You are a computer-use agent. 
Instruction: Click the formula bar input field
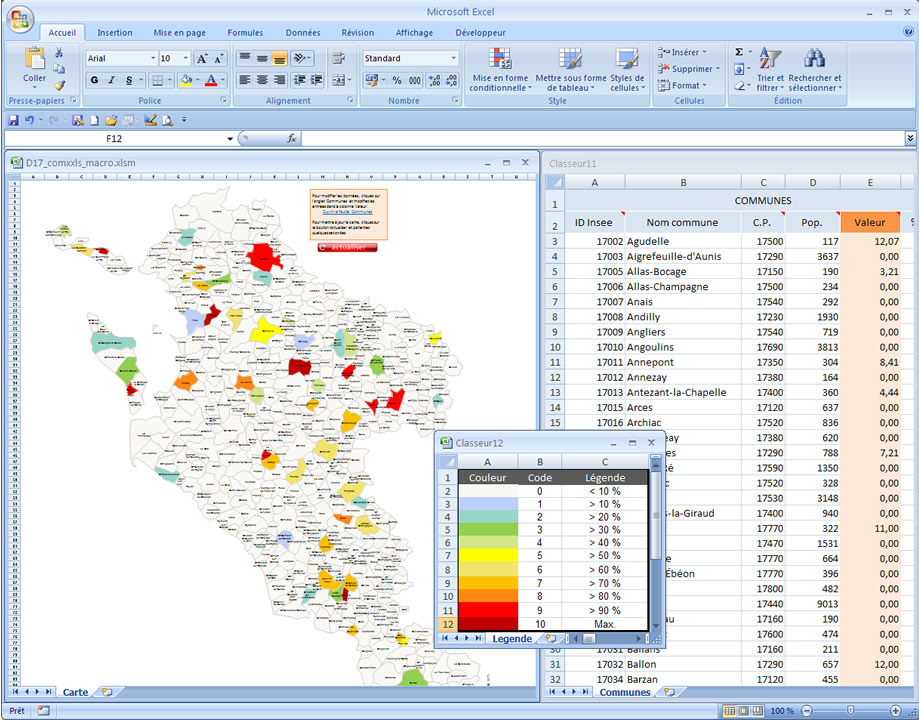tap(603, 138)
